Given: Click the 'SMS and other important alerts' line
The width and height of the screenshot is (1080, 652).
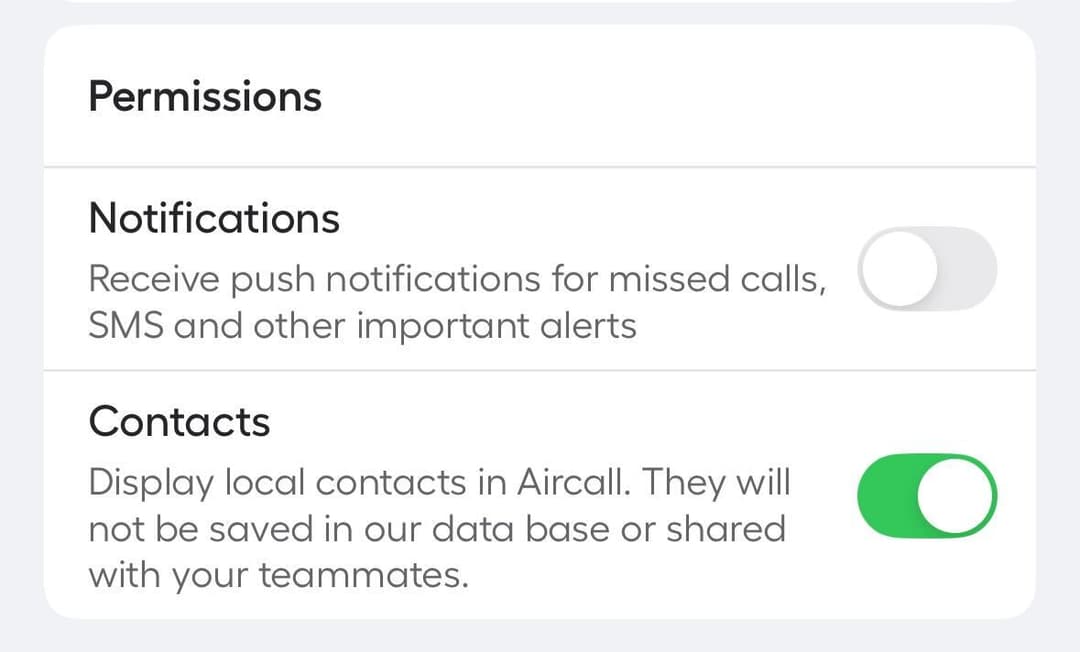Looking at the screenshot, I should [x=362, y=326].
